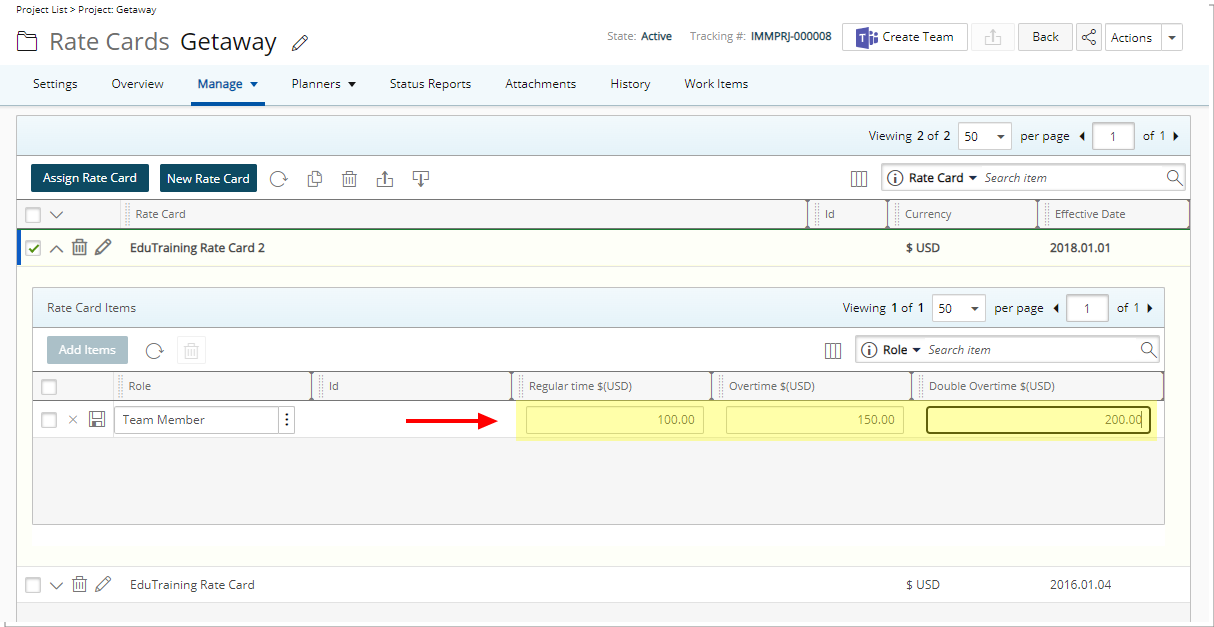Uncheck the EduTraining Rate Card 2 checkbox

(33, 248)
